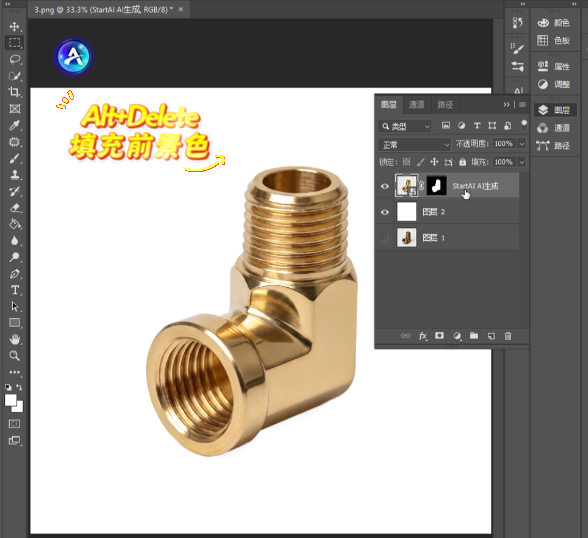
Task: Select the Lasso tool
Action: [x=14, y=59]
